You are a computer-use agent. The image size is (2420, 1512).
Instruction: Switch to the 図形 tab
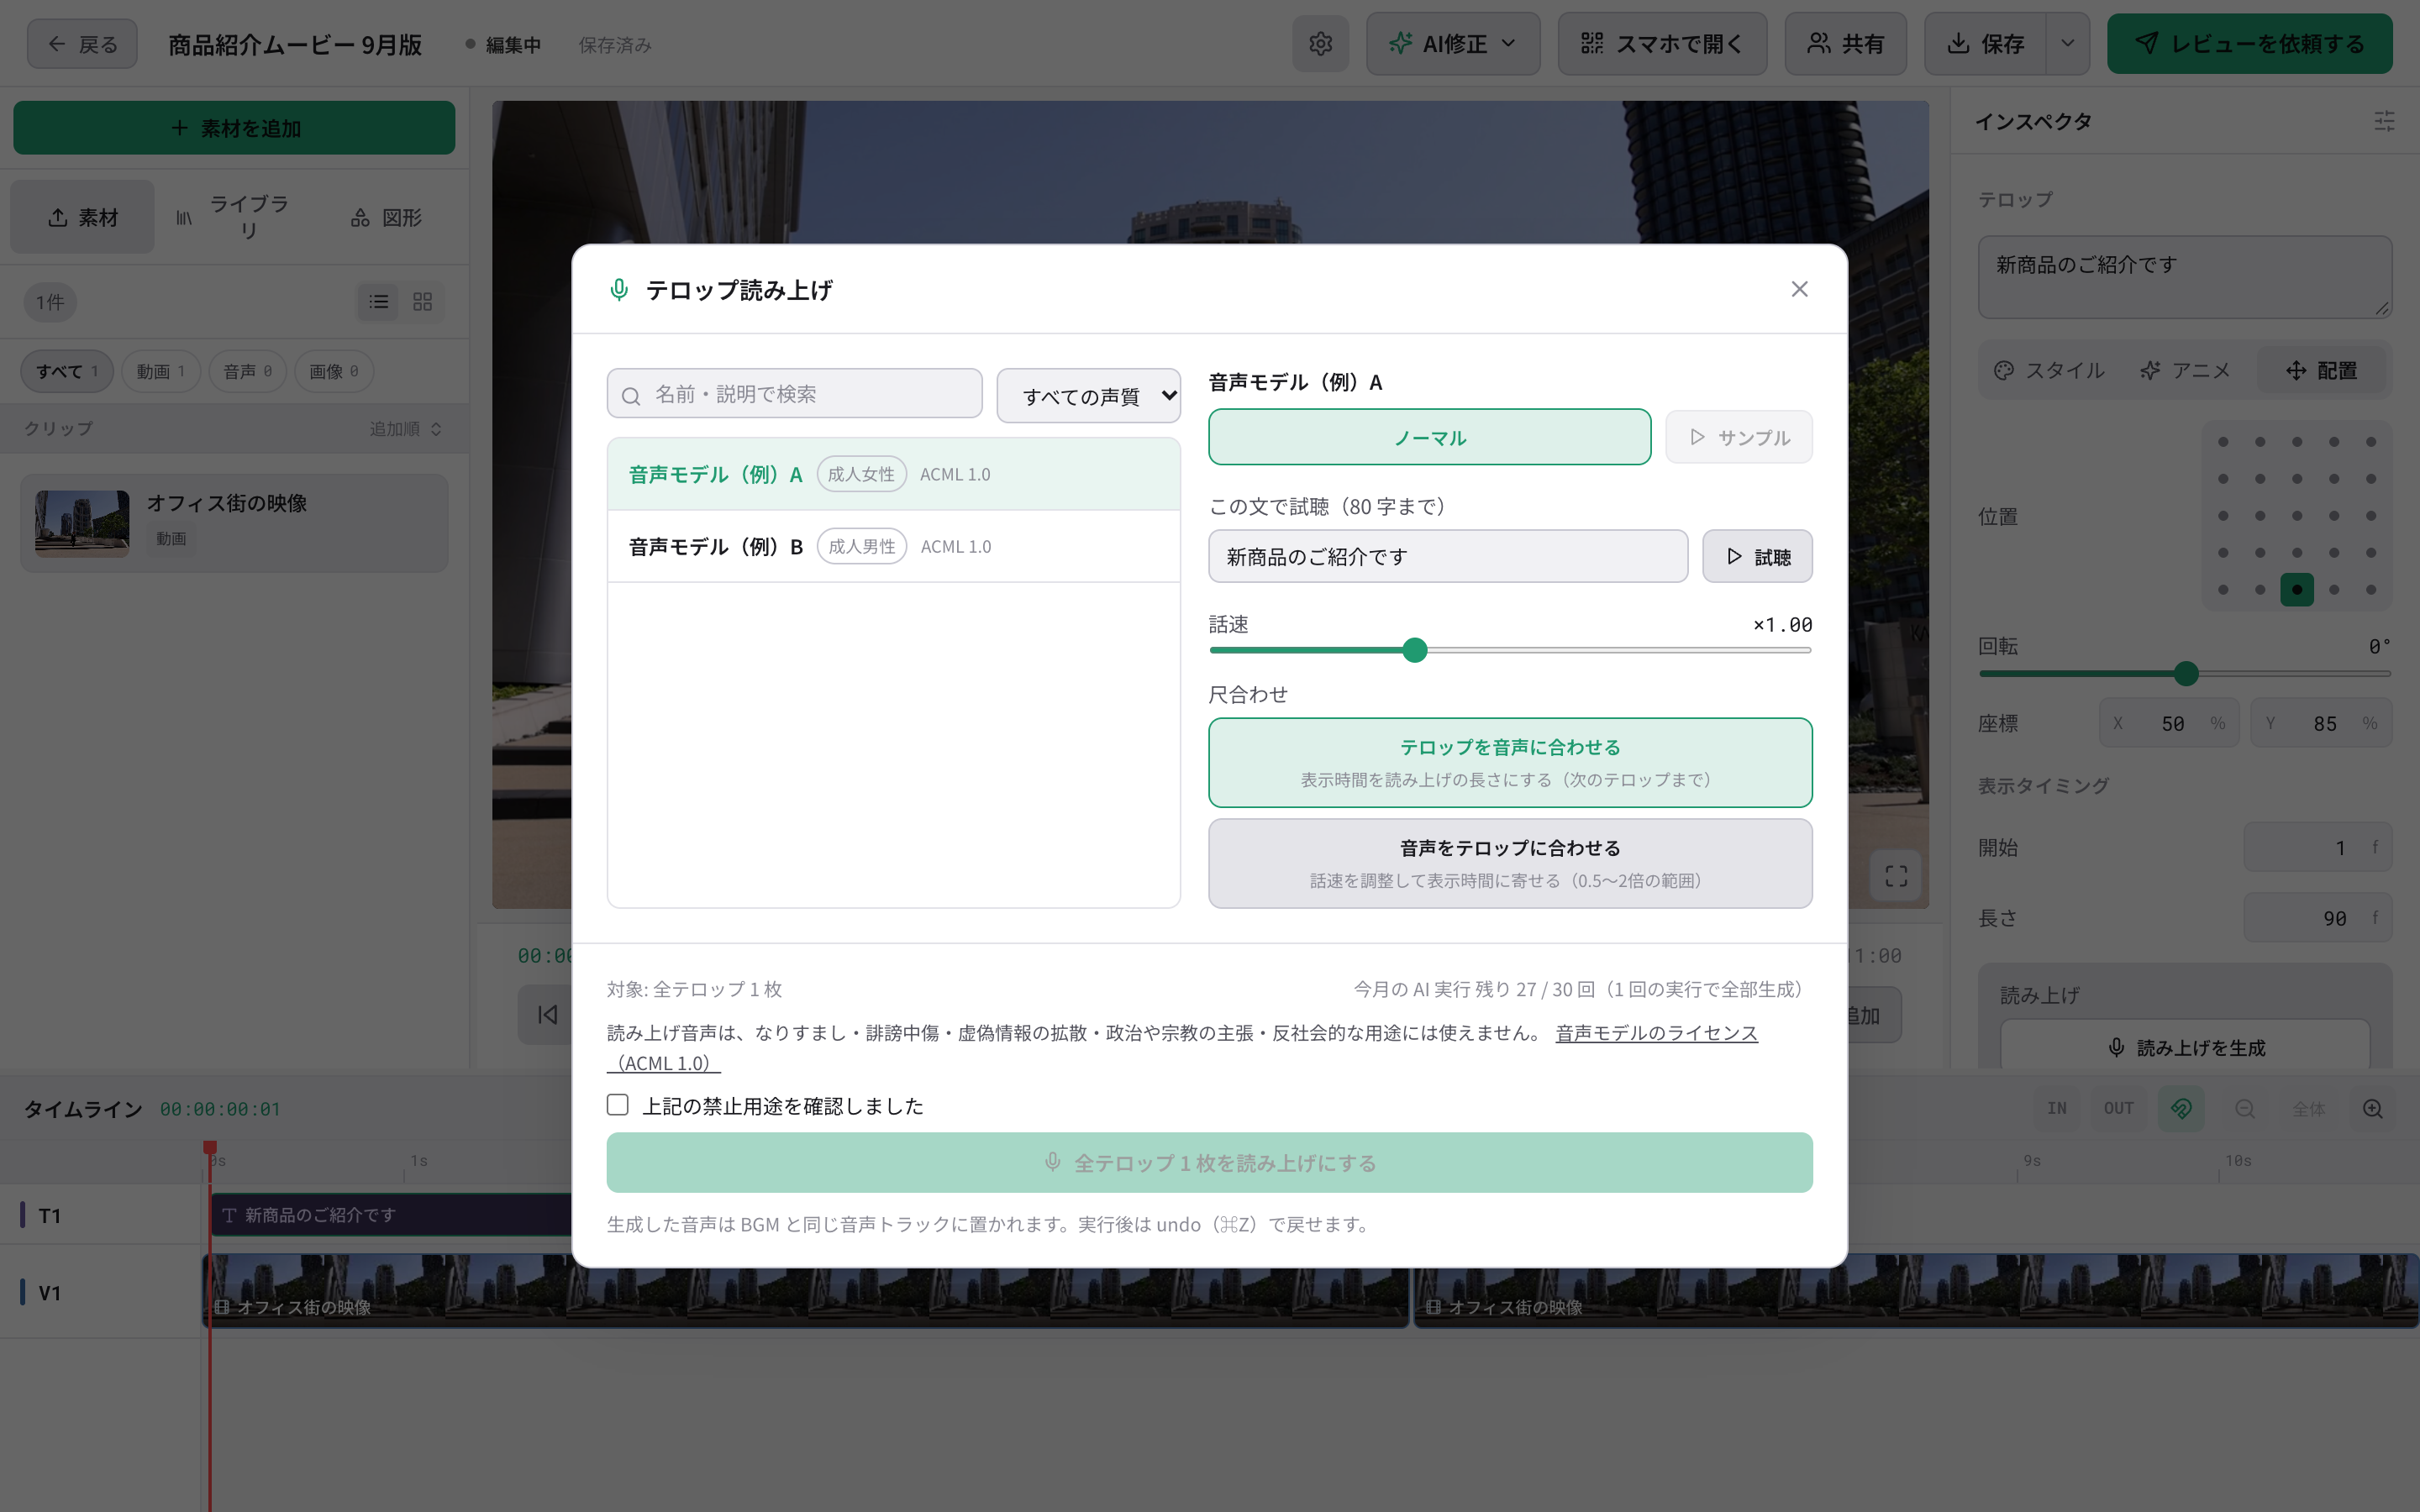point(388,217)
